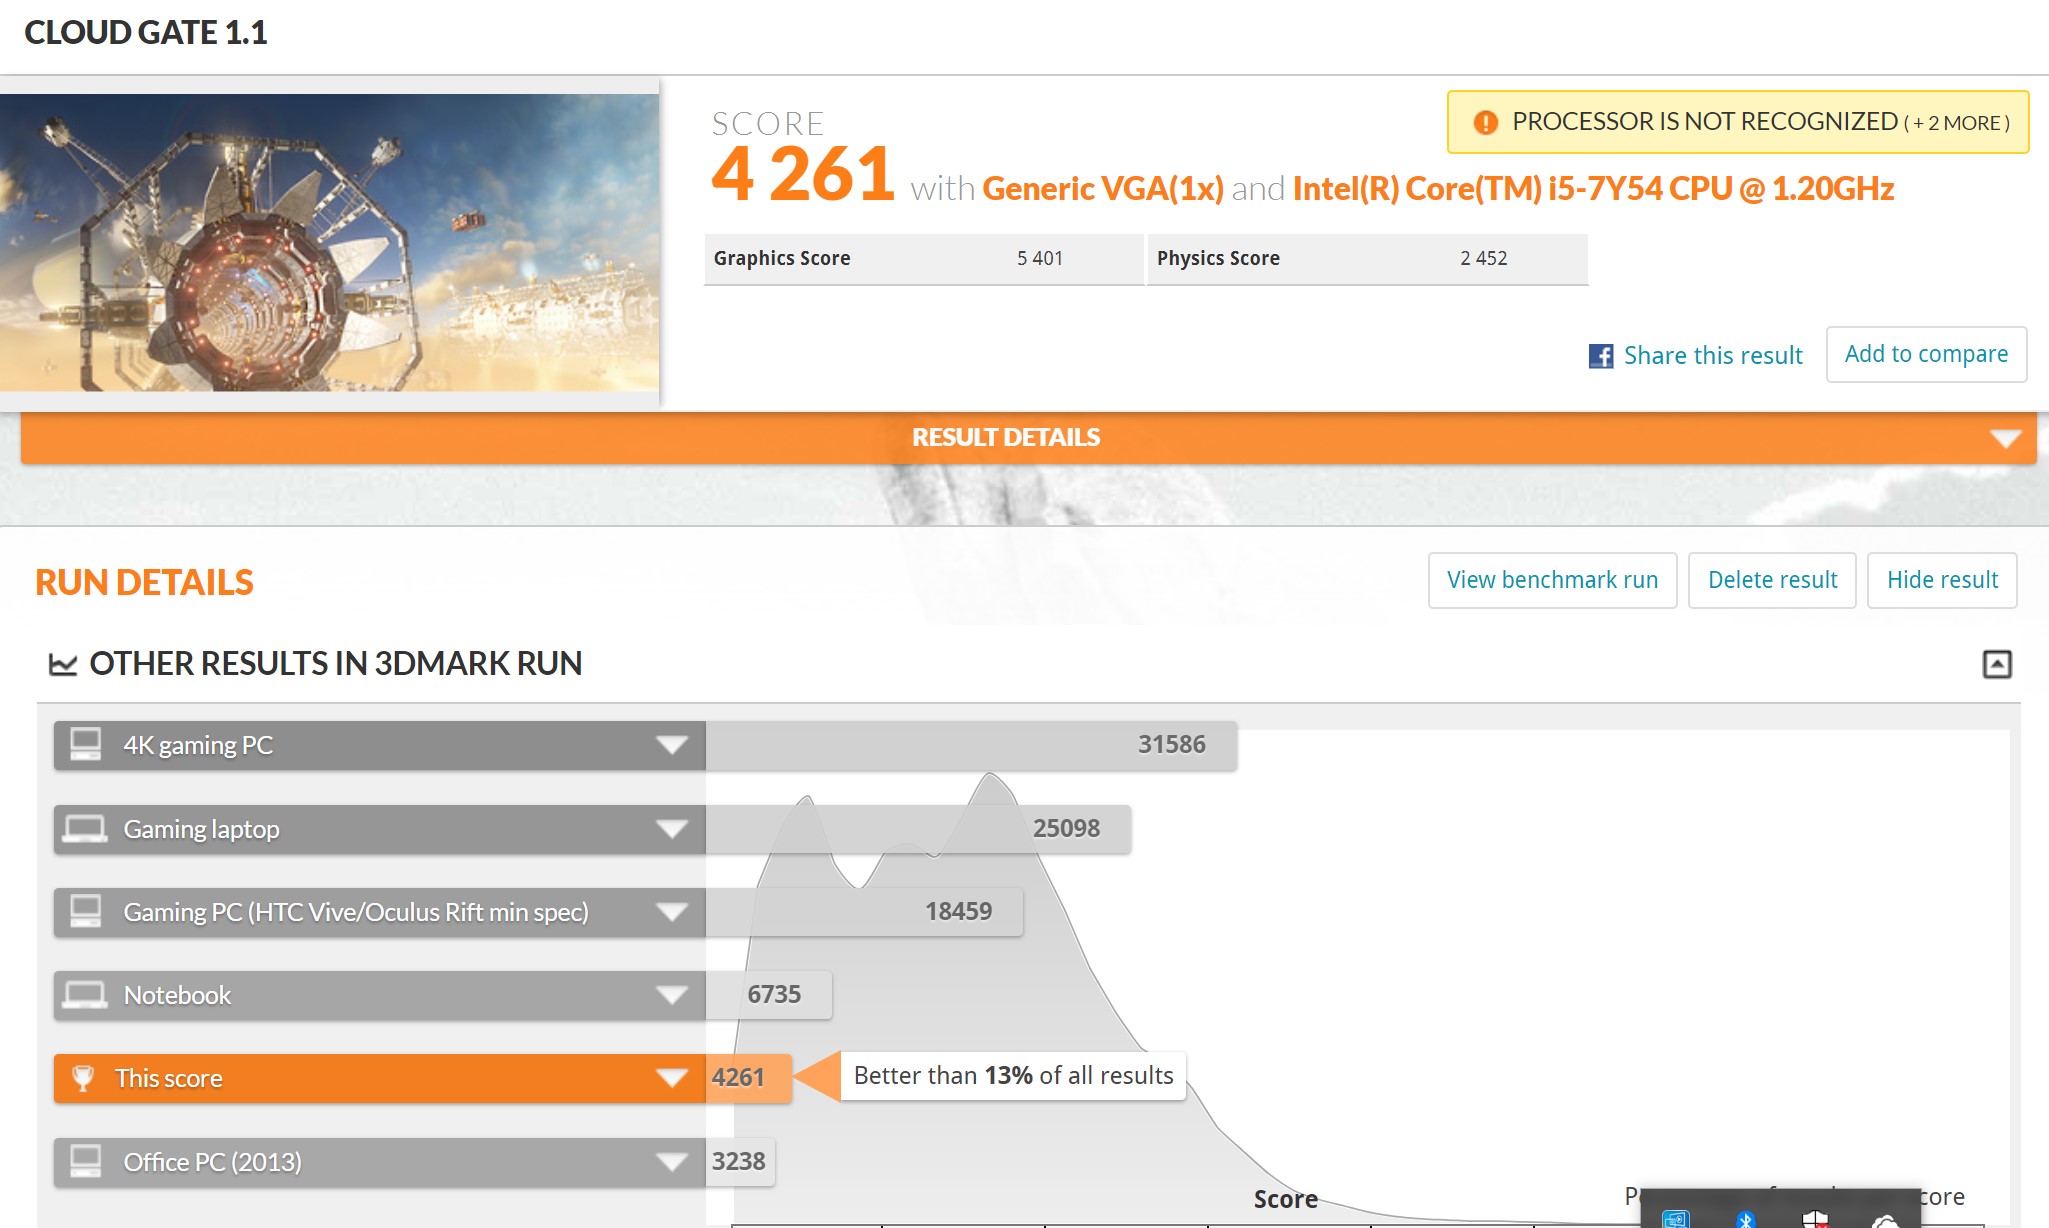This screenshot has width=2049, height=1228.
Task: Click the trophy icon on This score row
Action: [83, 1078]
